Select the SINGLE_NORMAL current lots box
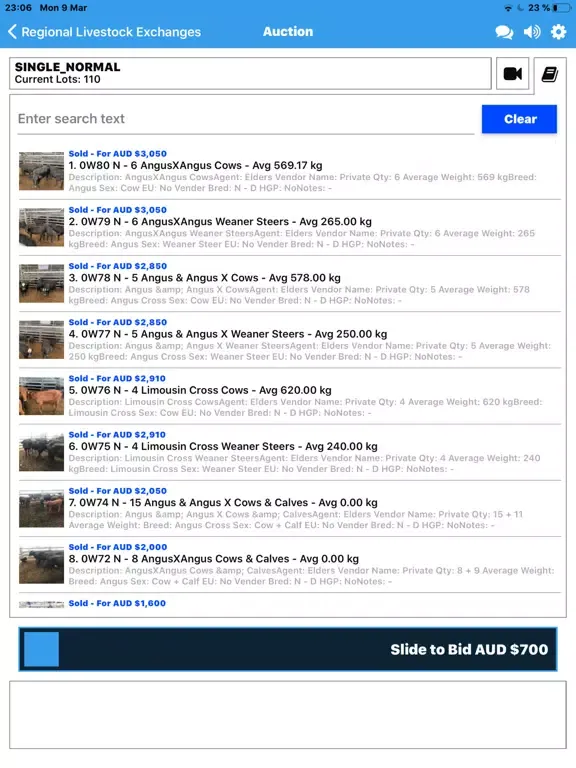This screenshot has height=768, width=576. tap(250, 73)
